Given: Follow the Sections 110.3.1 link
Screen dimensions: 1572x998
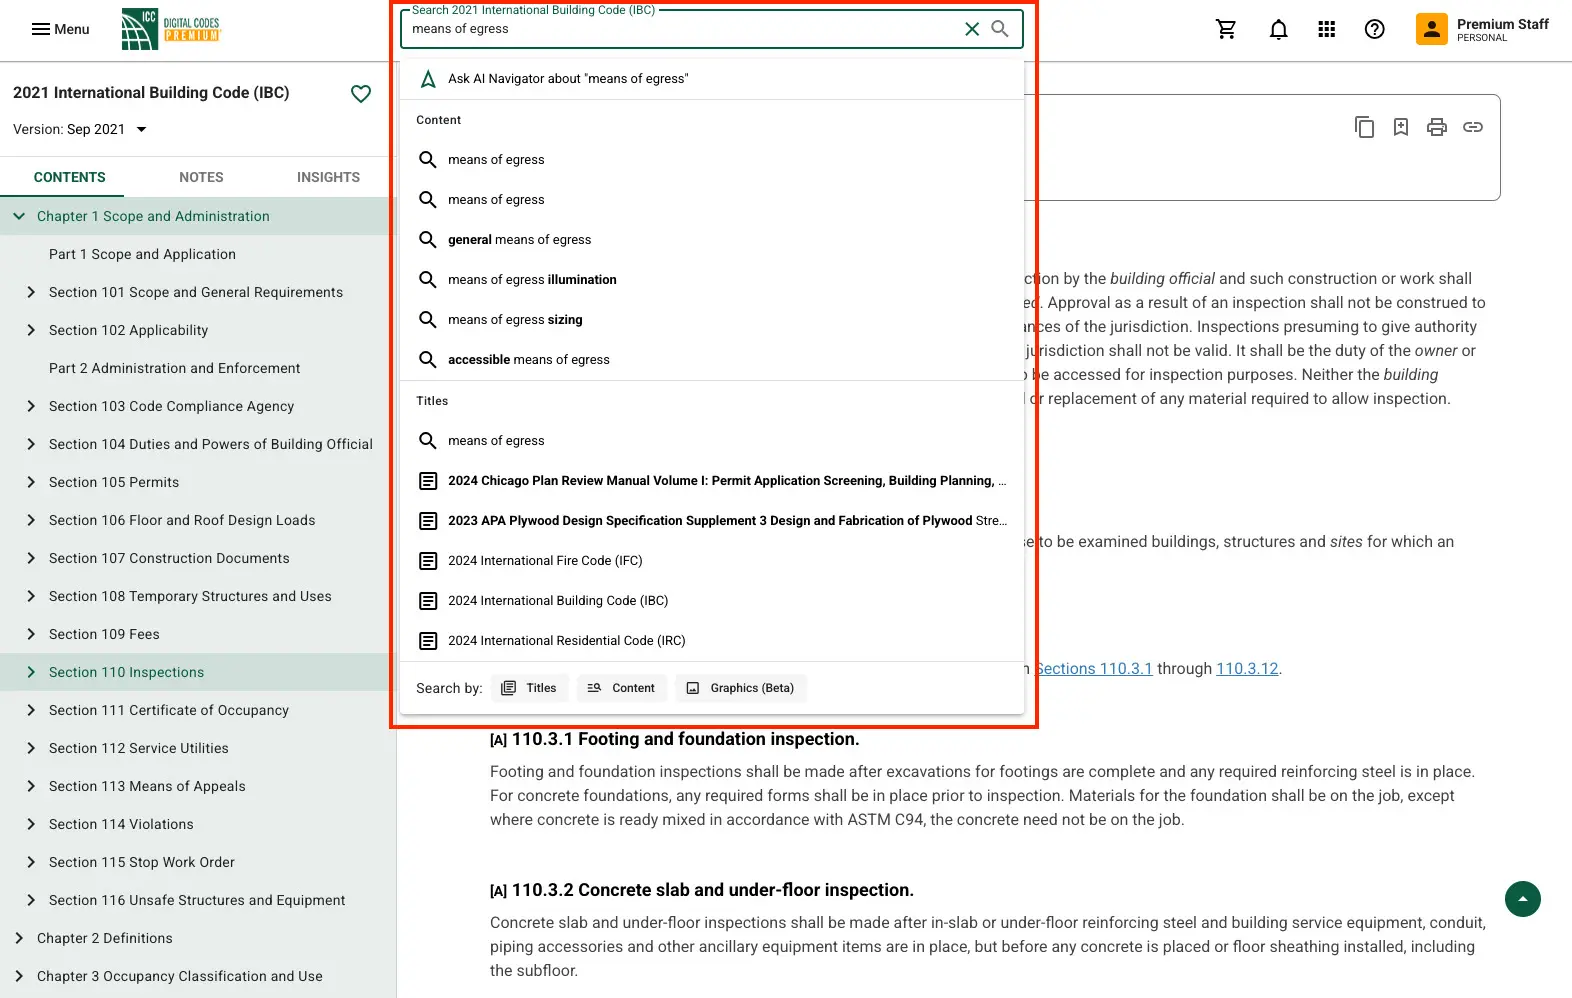Looking at the screenshot, I should (1093, 669).
